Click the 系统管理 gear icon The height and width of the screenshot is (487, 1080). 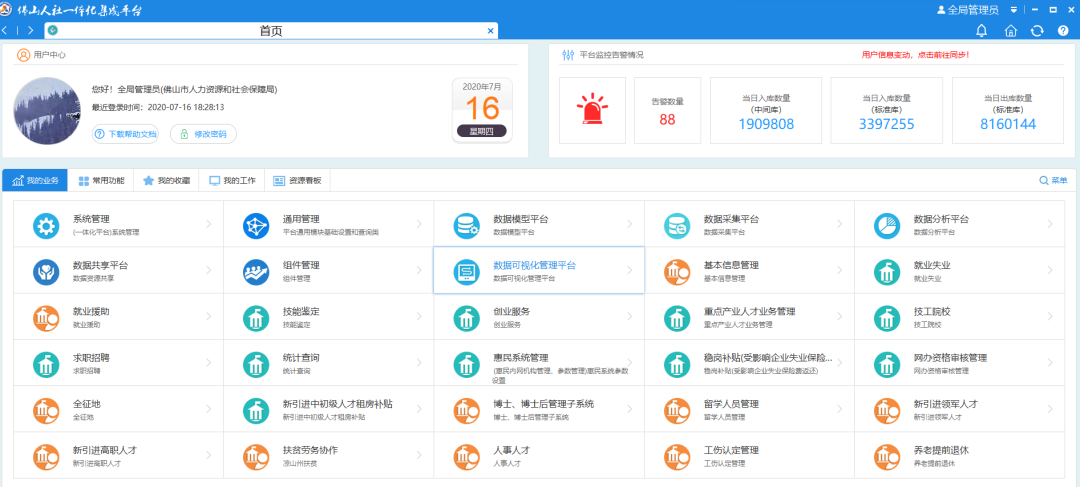tap(46, 225)
